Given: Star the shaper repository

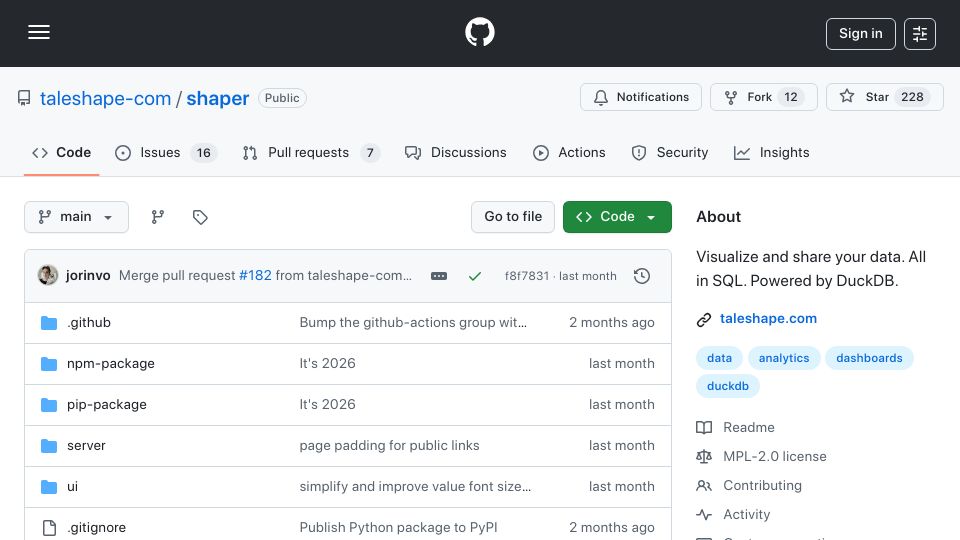Looking at the screenshot, I should (884, 97).
